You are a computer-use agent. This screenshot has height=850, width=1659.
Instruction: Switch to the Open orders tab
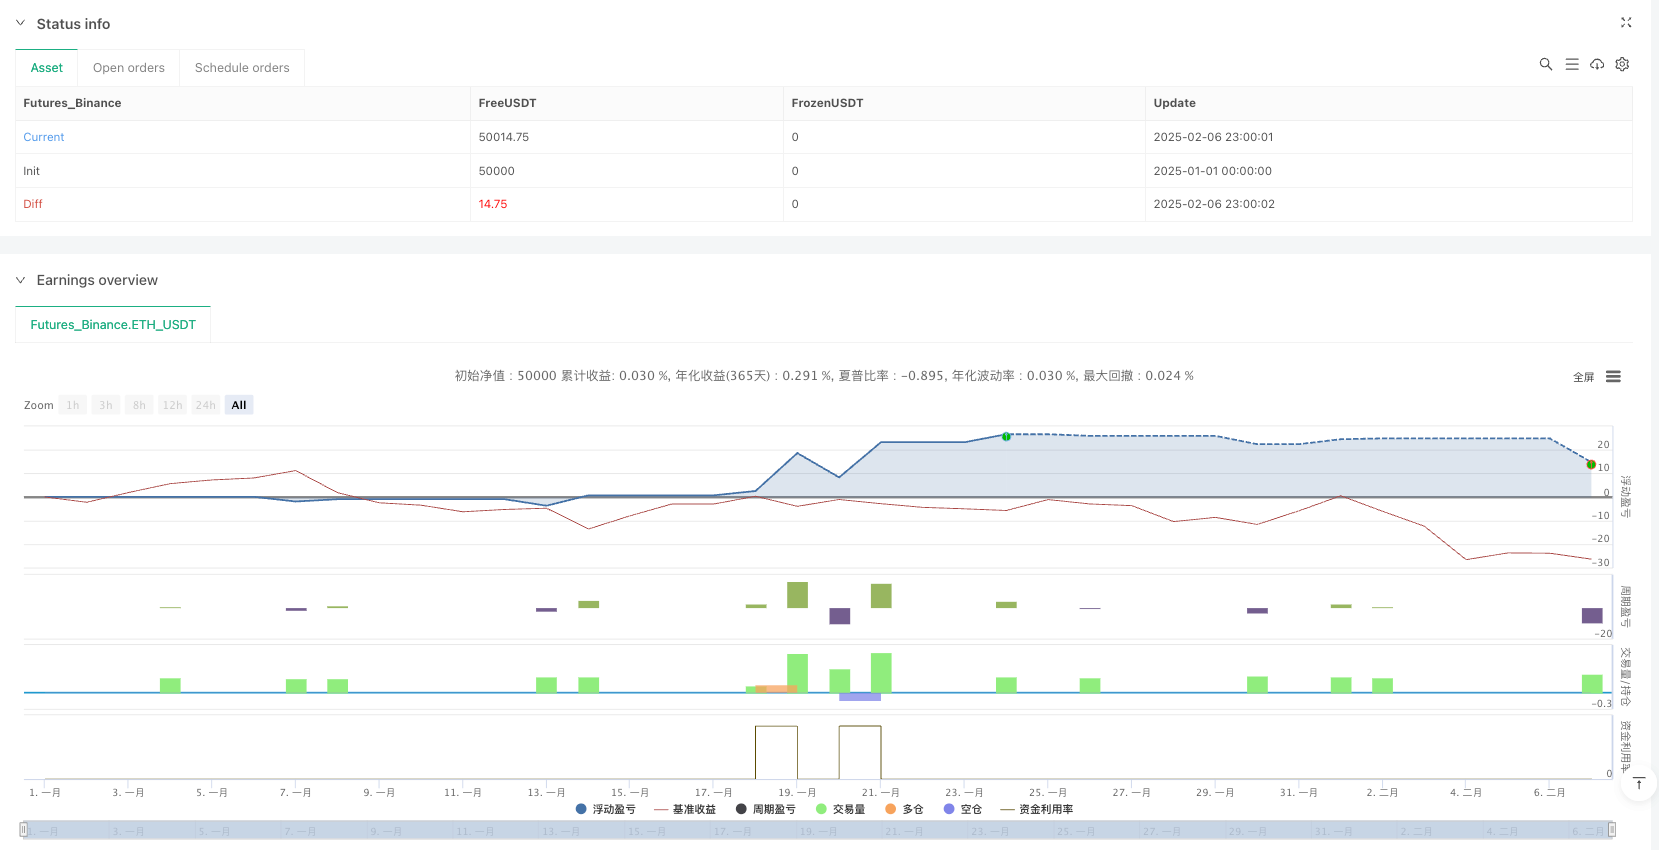129,68
